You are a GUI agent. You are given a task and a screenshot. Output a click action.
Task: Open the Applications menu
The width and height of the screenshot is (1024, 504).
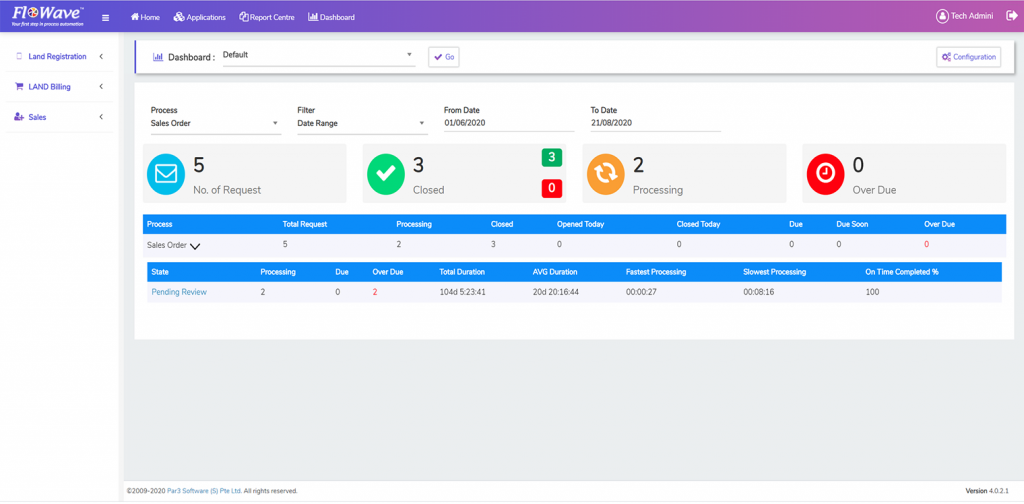(200, 18)
